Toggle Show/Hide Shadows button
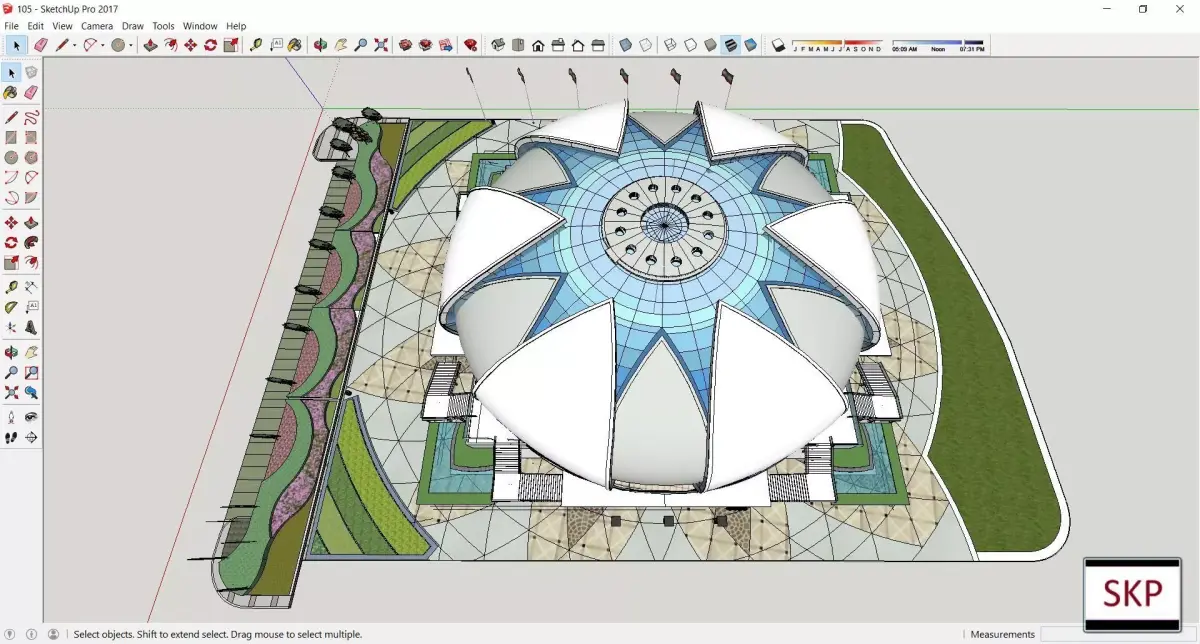 click(778, 45)
